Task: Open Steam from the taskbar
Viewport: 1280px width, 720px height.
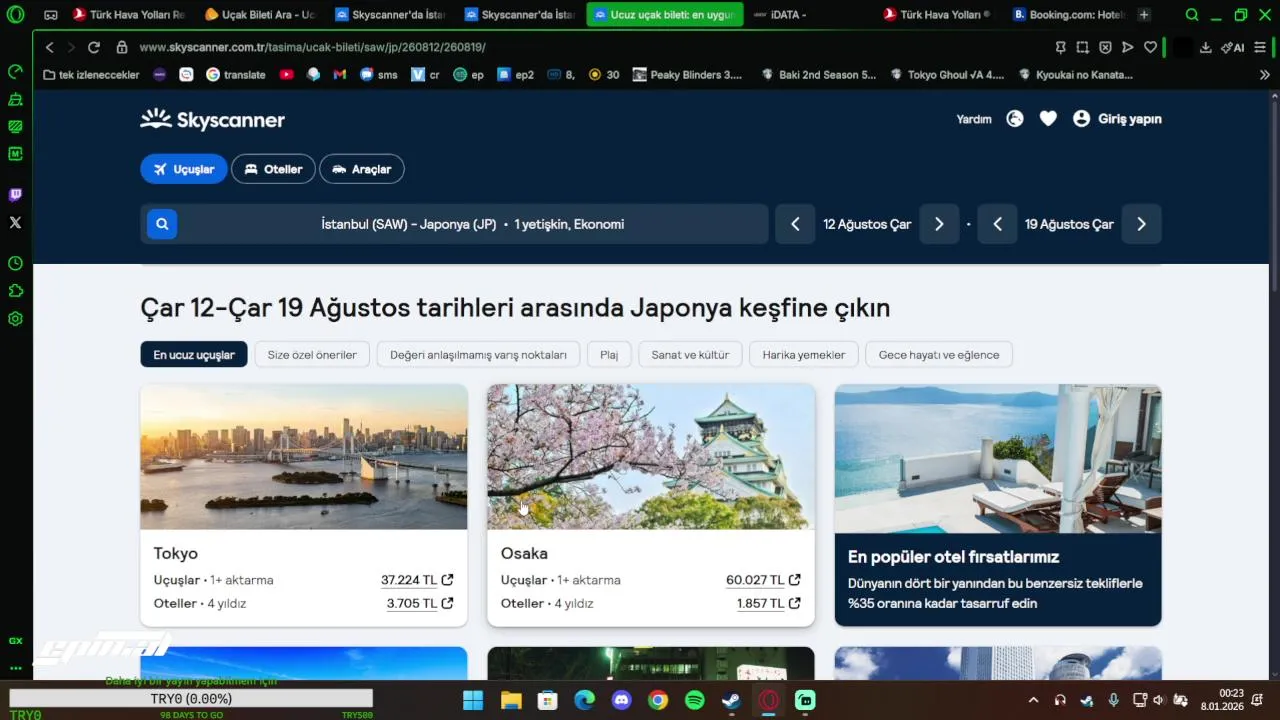Action: point(731,700)
